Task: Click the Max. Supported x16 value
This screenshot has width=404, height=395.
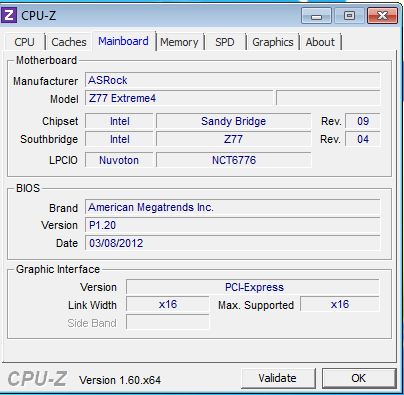Action: pos(340,304)
